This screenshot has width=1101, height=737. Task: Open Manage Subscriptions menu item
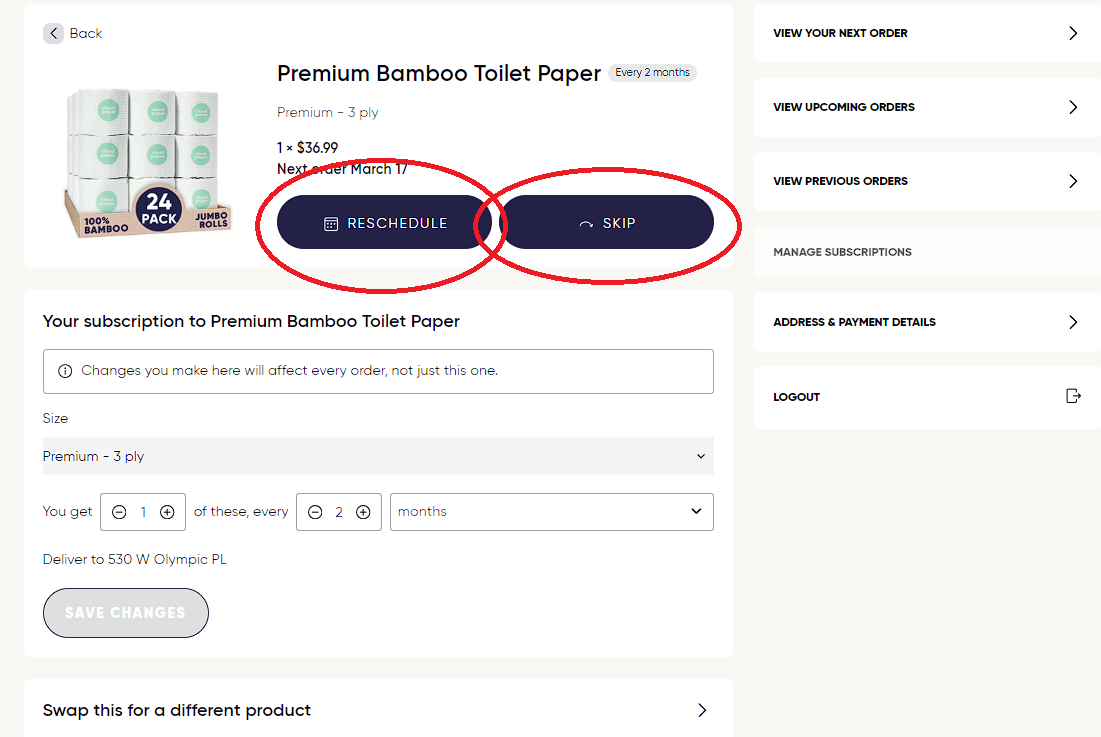pyautogui.click(x=842, y=252)
